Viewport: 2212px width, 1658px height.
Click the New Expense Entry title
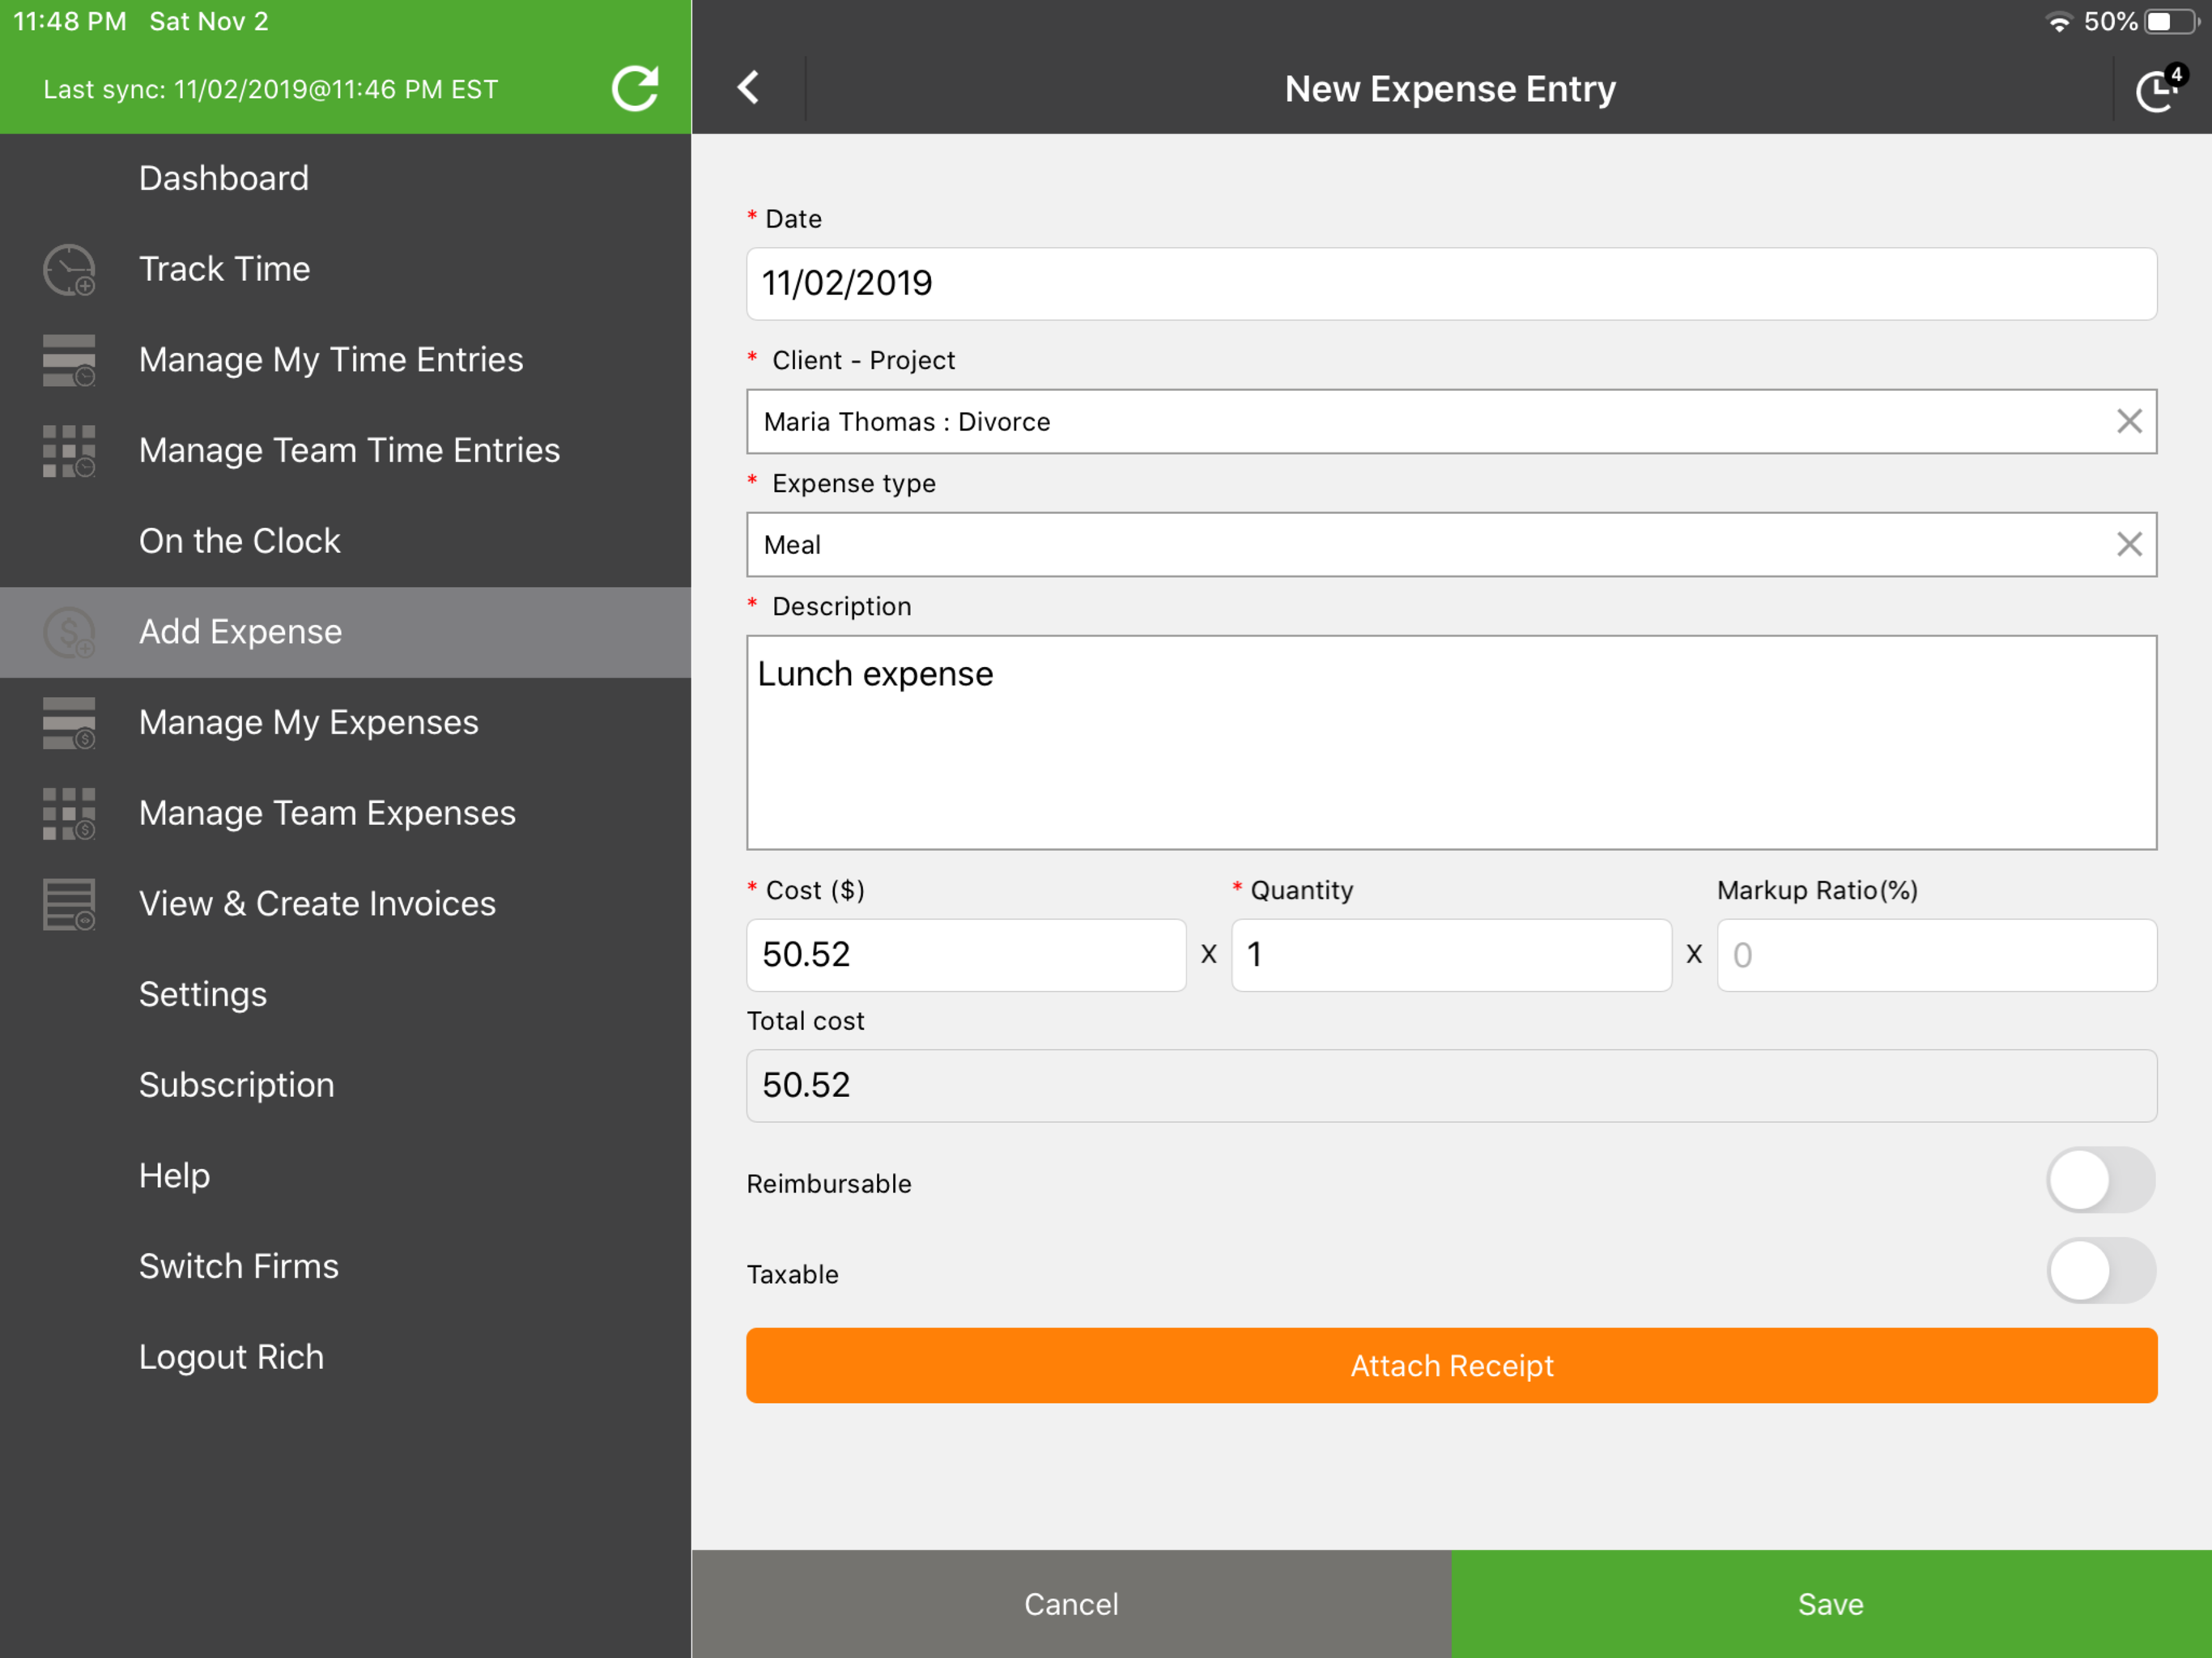1450,89
